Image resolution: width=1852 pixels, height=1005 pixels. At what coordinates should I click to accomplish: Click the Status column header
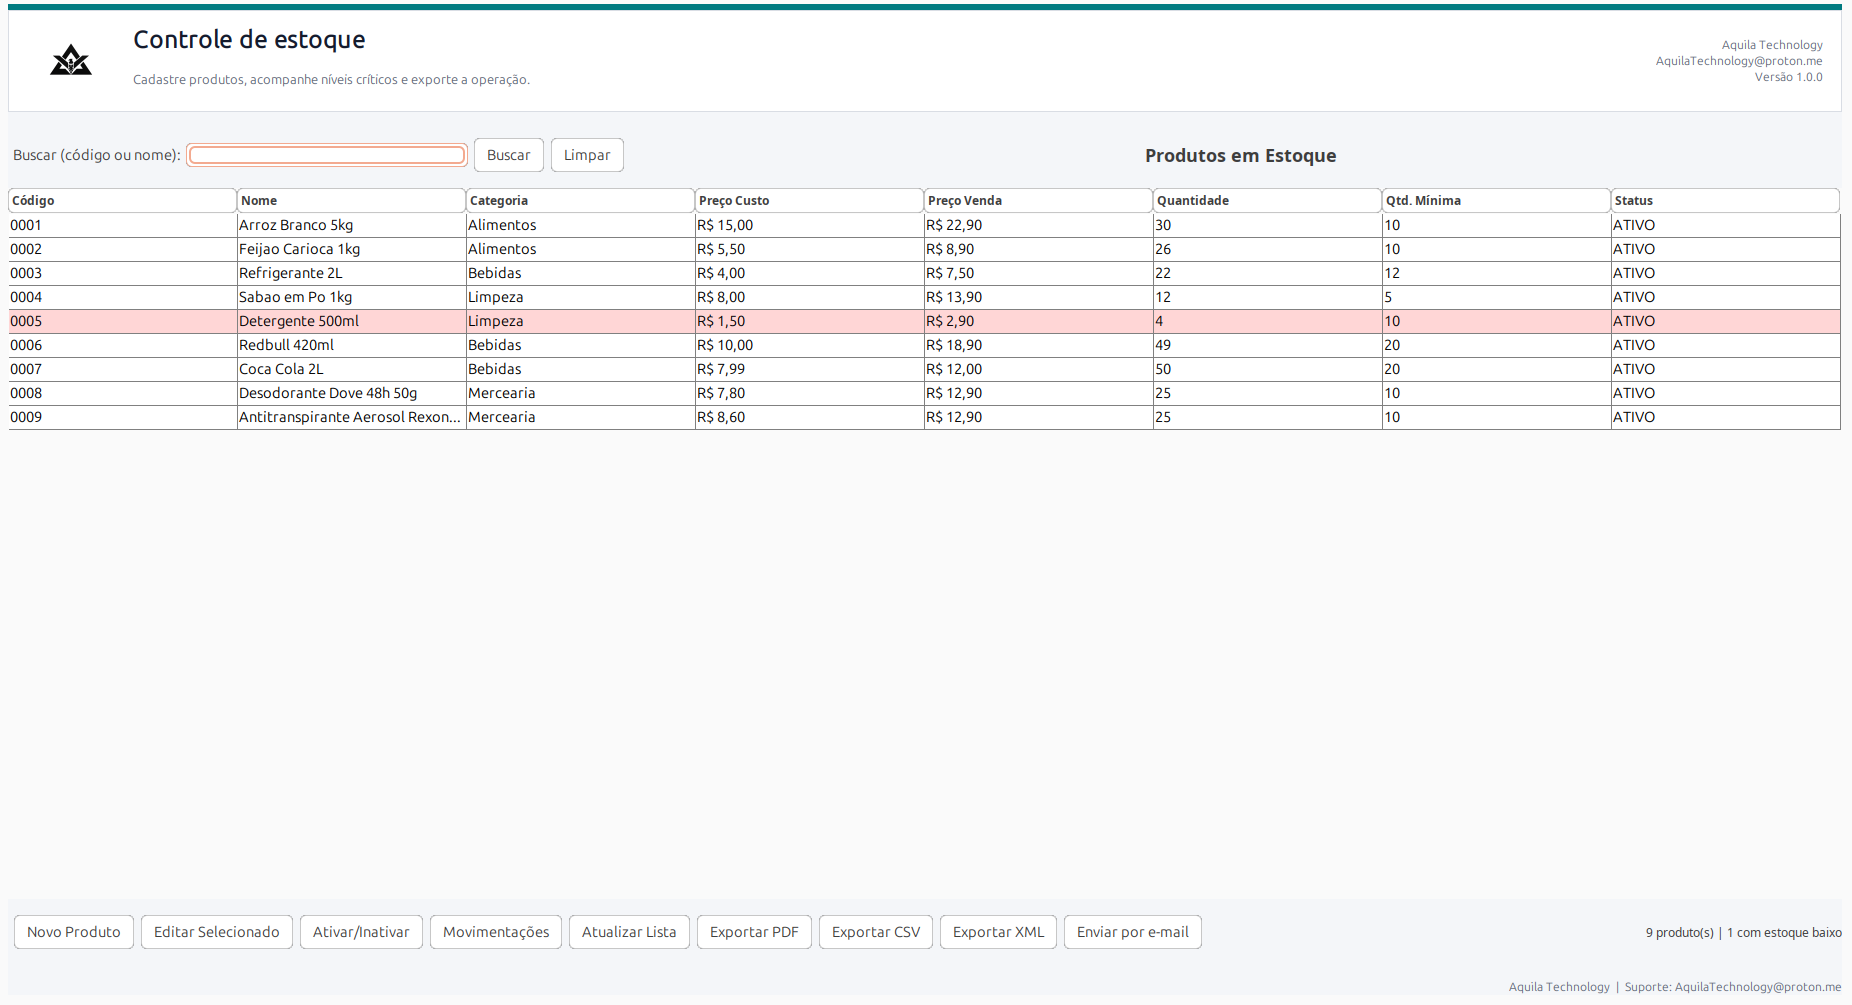coord(1726,201)
